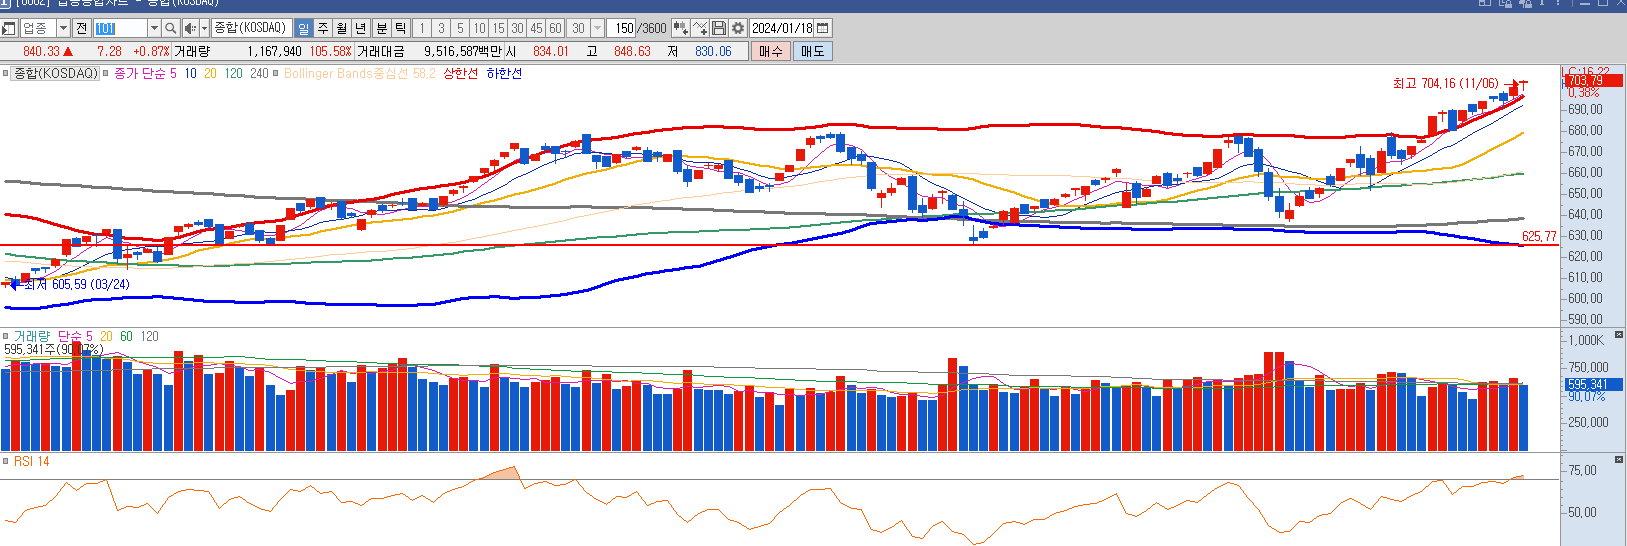The width and height of the screenshot is (1627, 546).
Task: Click the 고 848.63 high value
Action: coord(631,51)
